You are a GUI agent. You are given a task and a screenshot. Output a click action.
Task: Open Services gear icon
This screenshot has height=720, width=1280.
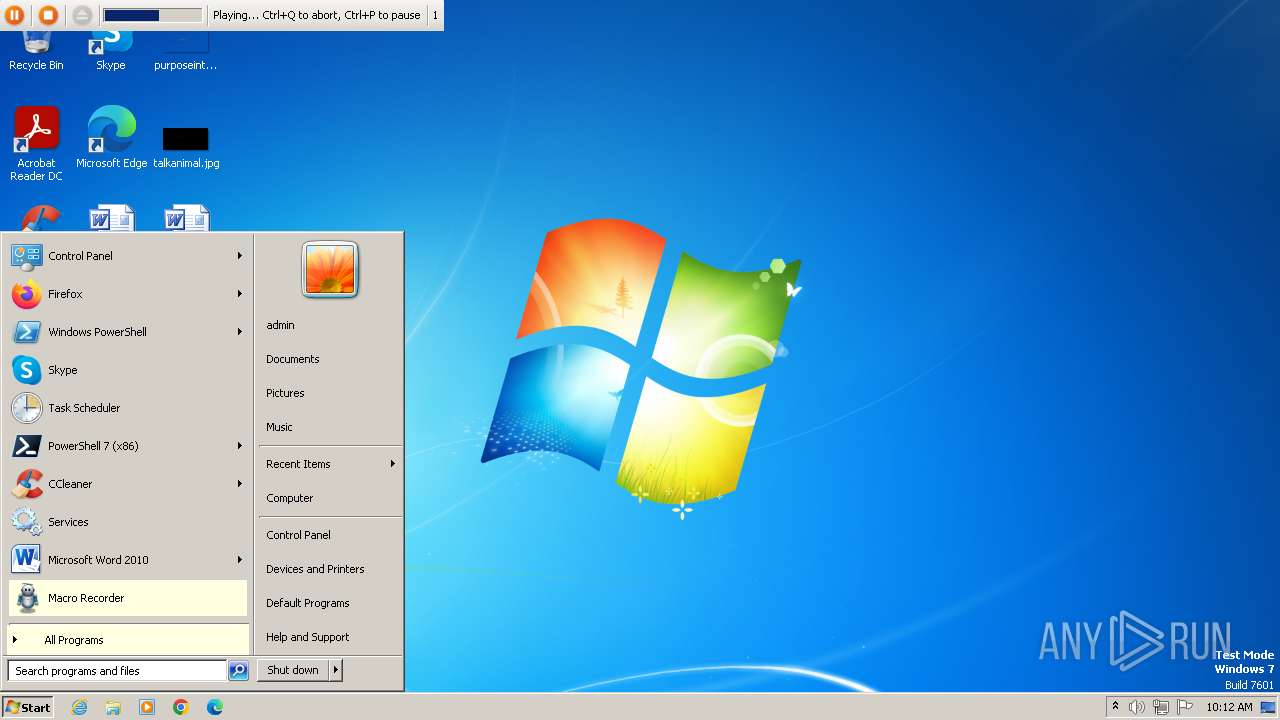[26, 522]
